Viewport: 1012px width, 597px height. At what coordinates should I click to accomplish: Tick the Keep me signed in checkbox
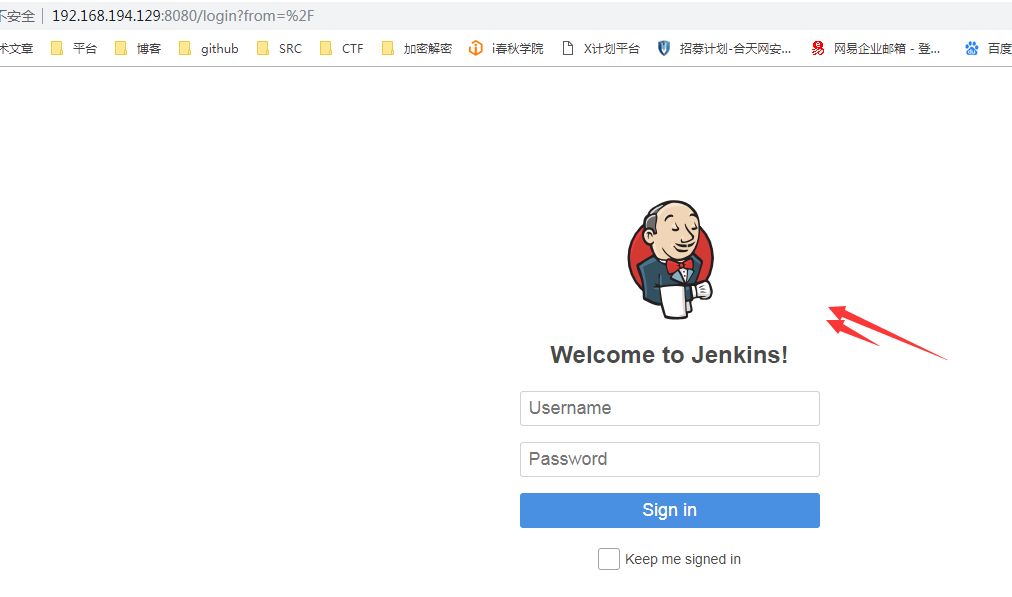pos(609,559)
